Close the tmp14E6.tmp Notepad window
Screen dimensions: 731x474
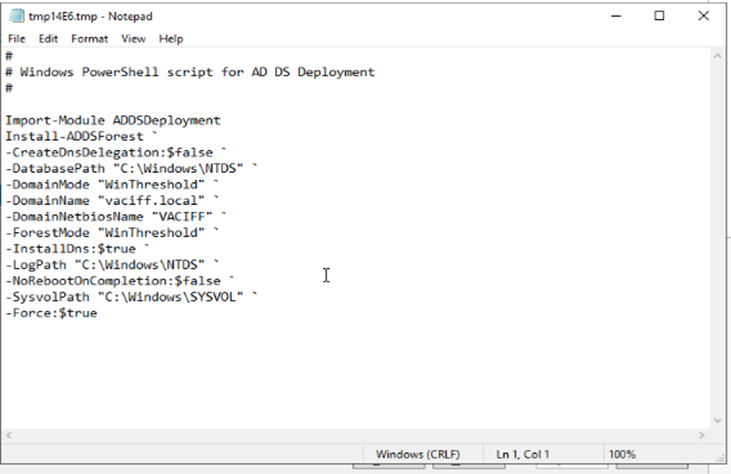(703, 16)
